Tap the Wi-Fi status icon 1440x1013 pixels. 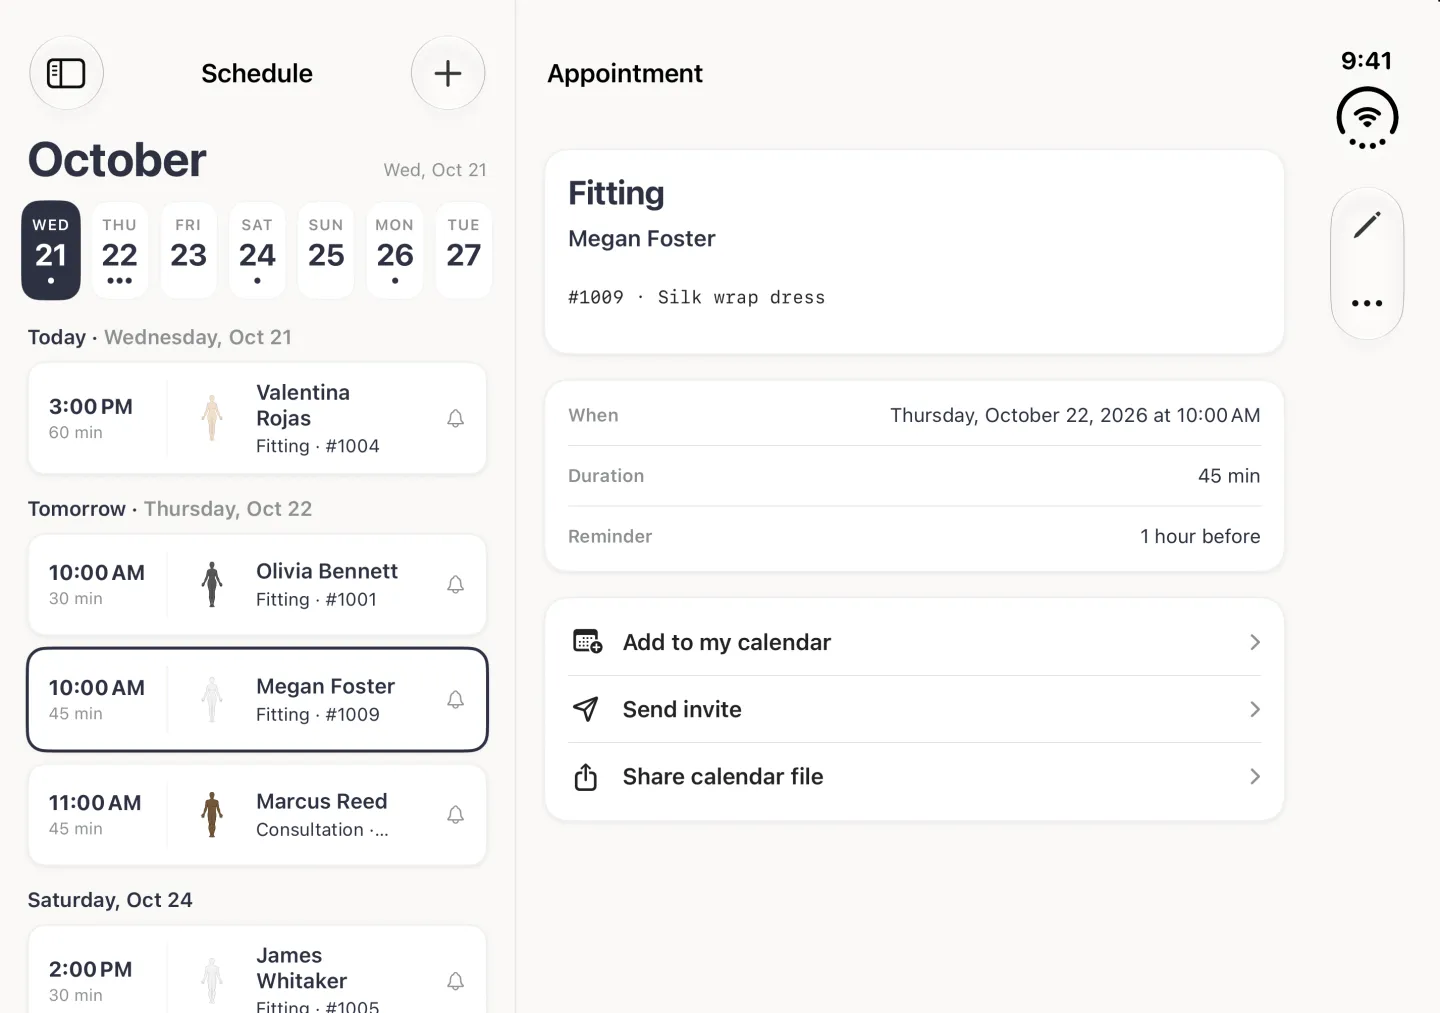[x=1367, y=118]
